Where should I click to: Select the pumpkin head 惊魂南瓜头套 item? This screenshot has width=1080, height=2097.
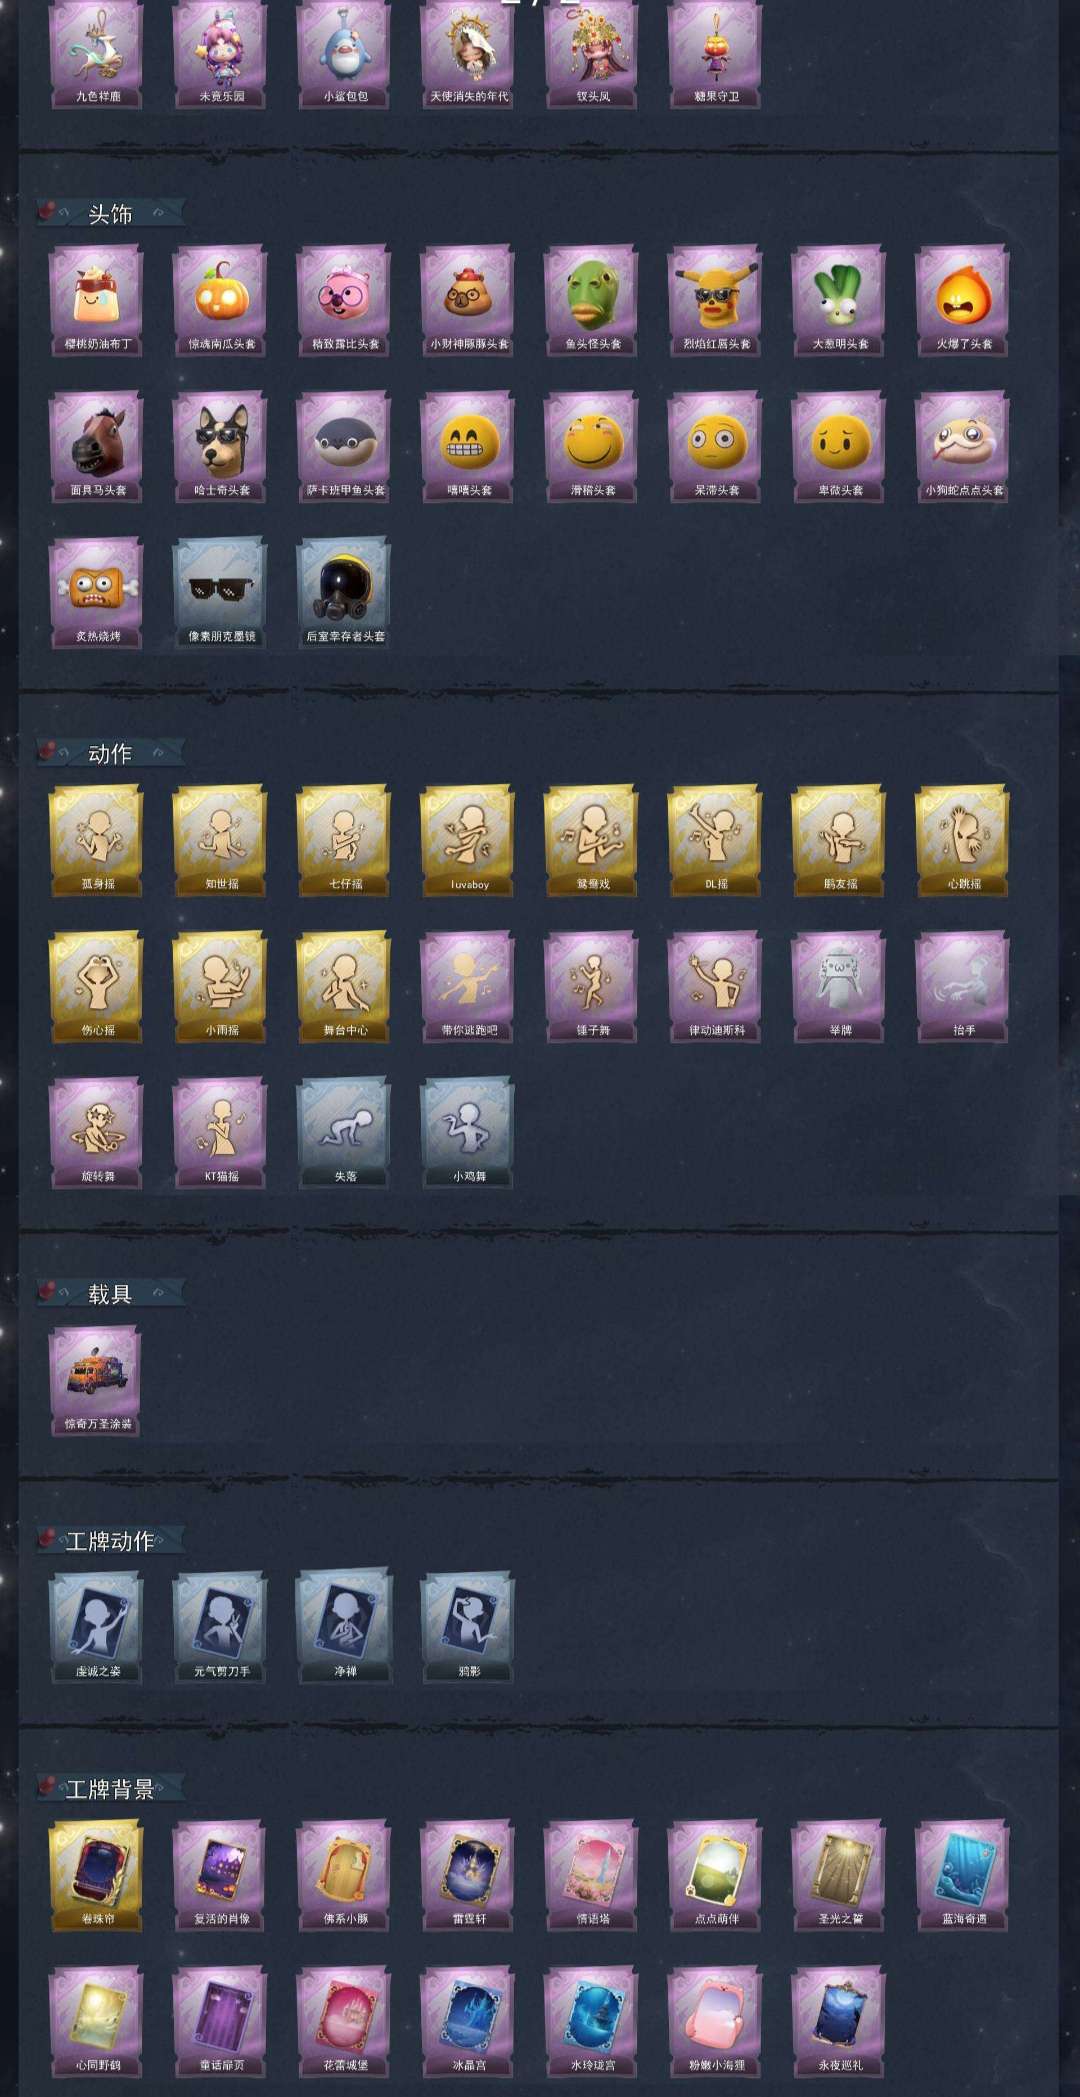221,301
